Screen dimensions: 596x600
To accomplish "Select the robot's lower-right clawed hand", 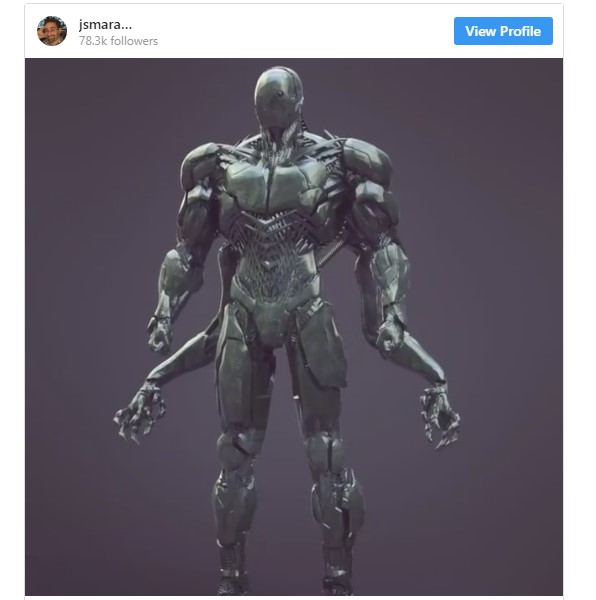I will click(x=440, y=416).
